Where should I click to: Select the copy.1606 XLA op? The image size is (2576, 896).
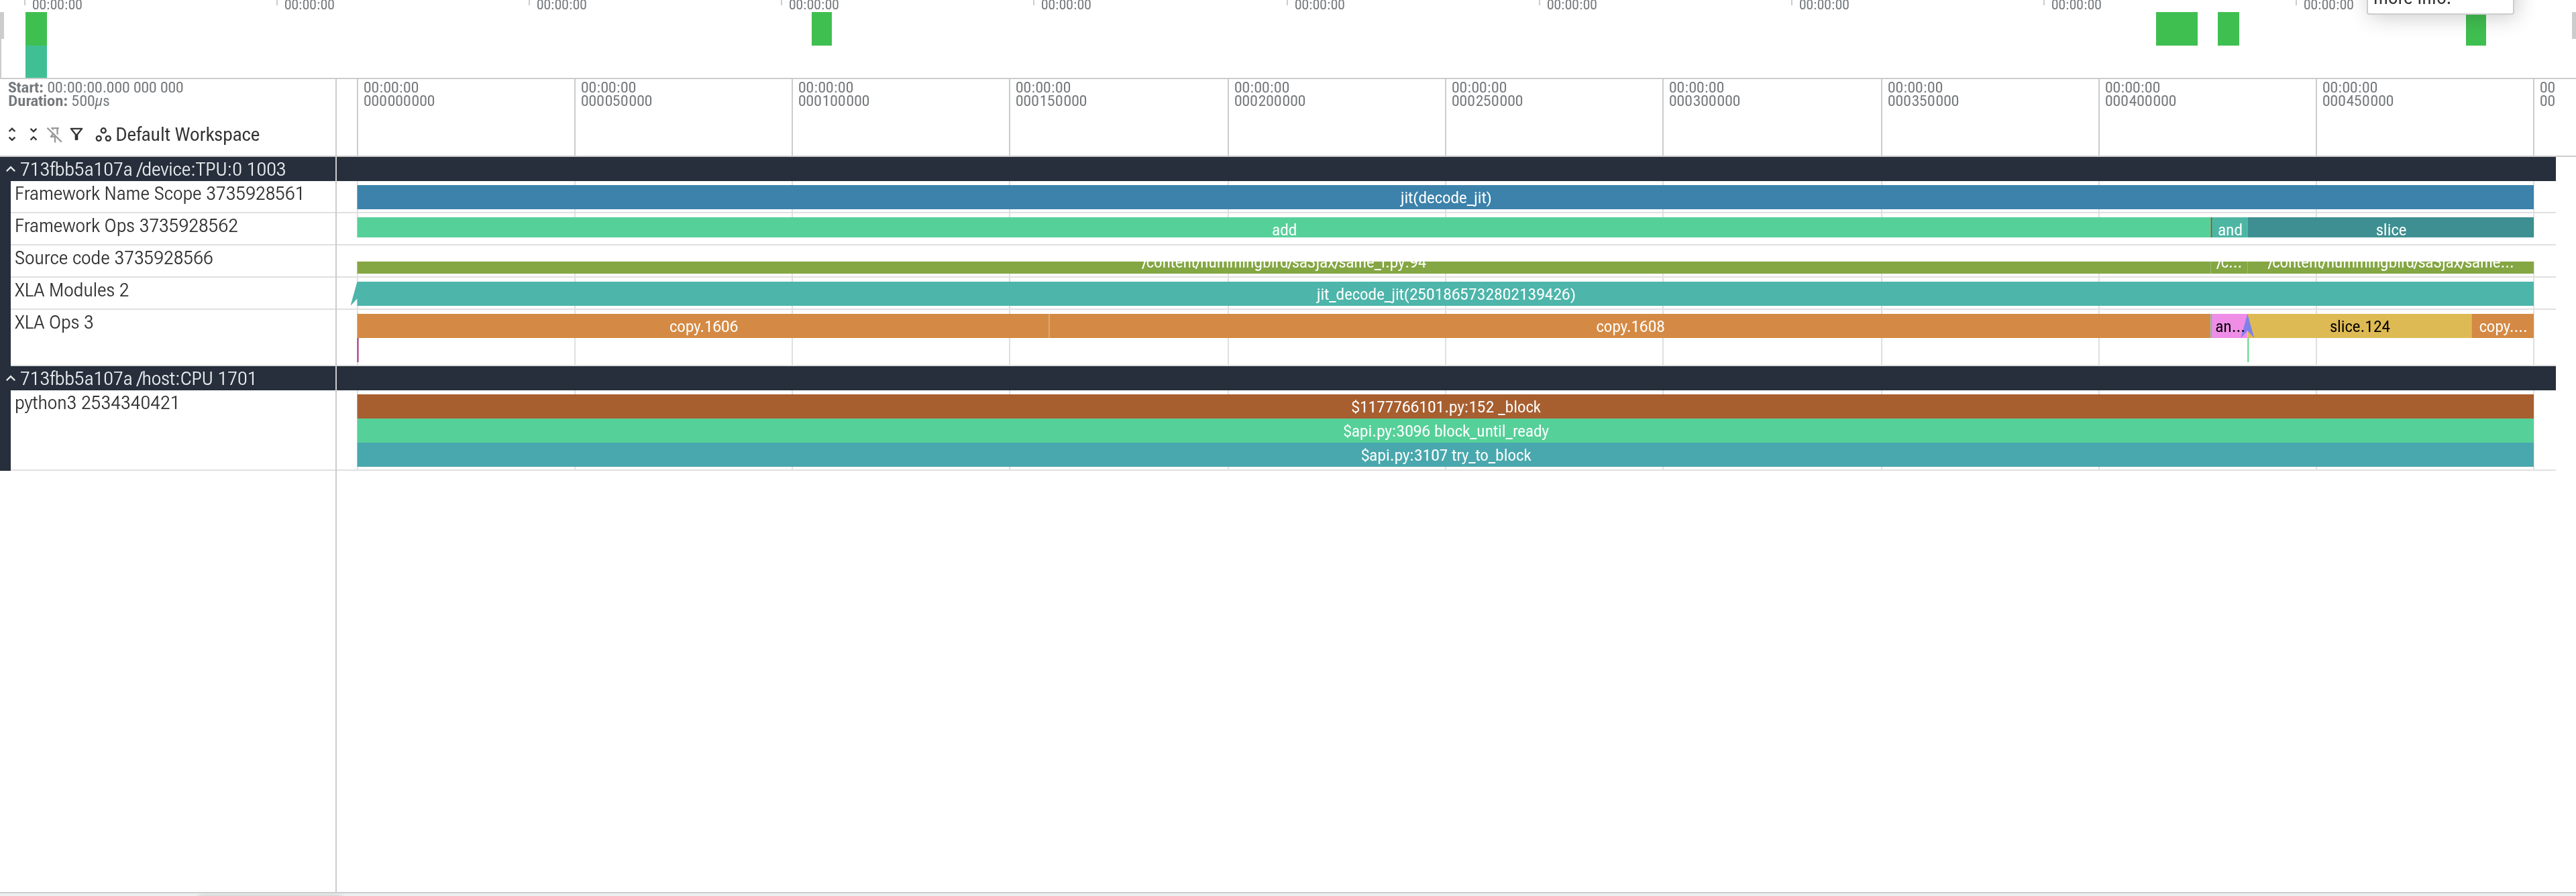[x=703, y=326]
